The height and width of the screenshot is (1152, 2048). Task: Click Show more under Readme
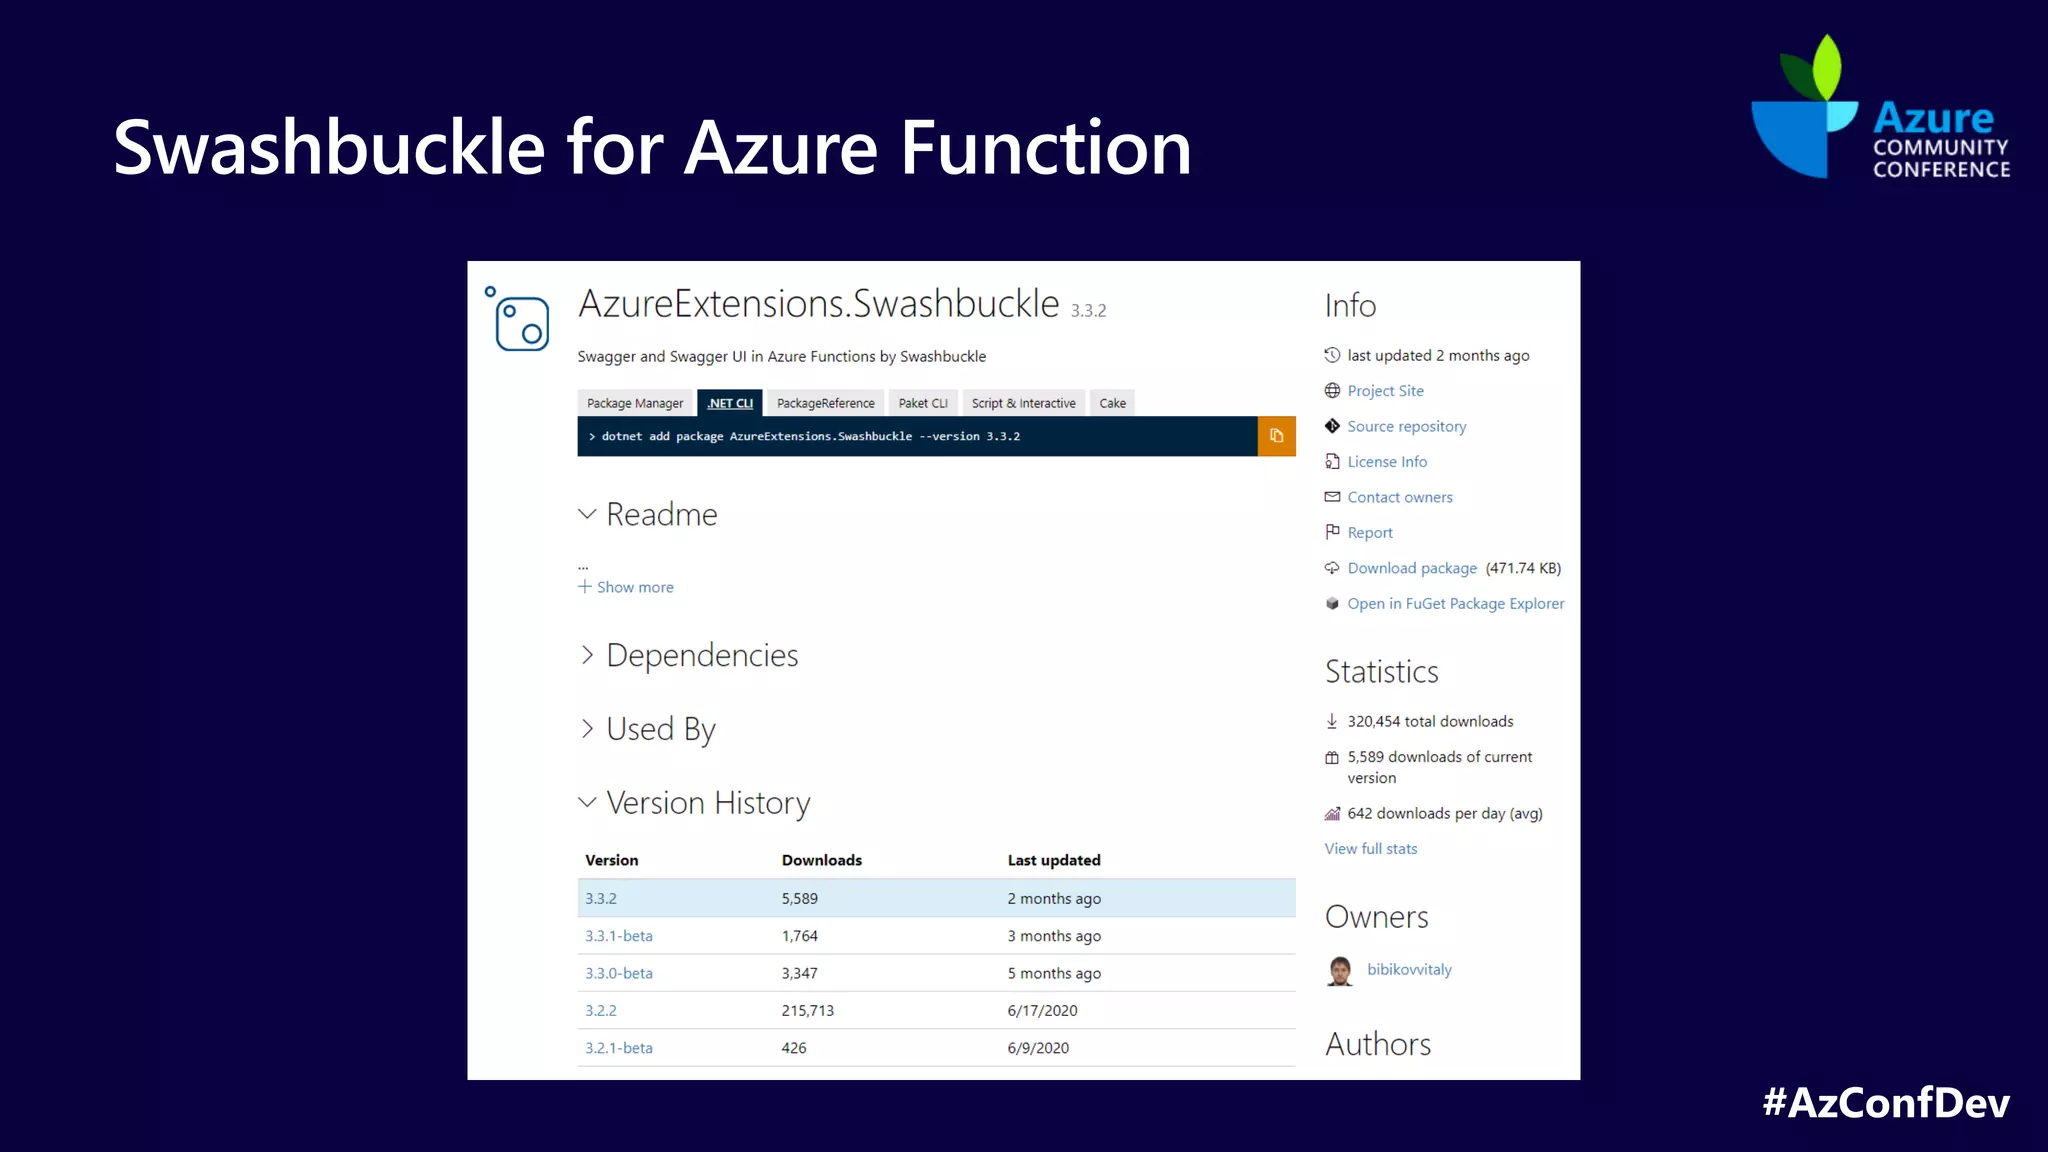[635, 587]
